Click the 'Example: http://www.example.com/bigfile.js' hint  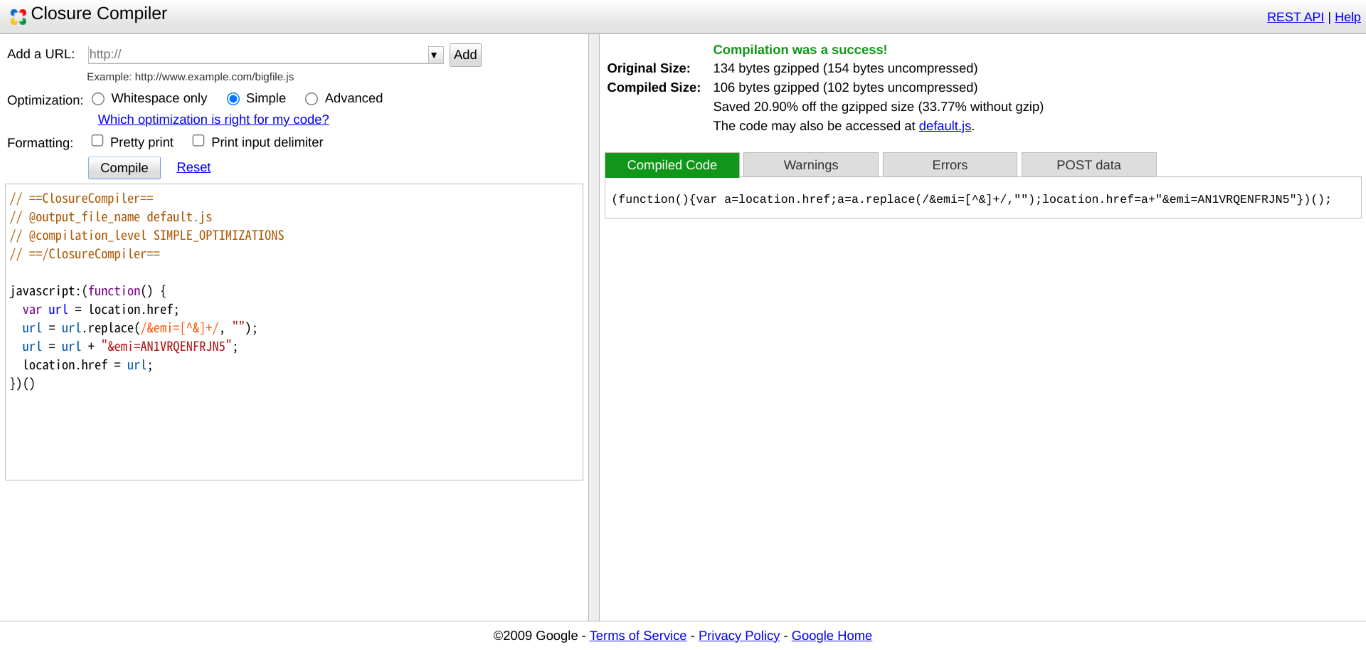190,77
